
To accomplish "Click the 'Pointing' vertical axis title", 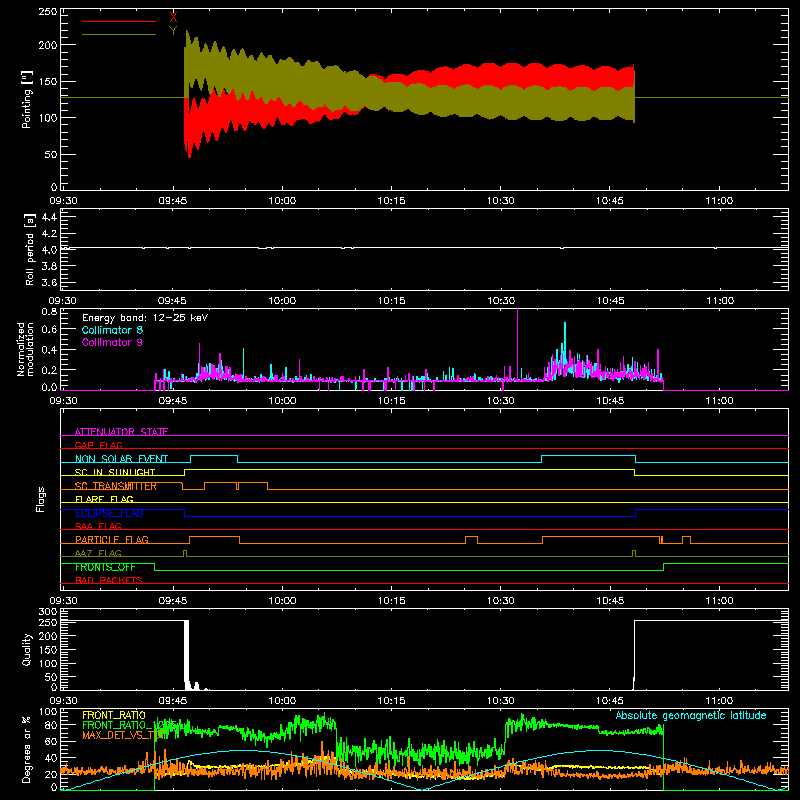I will [27, 99].
